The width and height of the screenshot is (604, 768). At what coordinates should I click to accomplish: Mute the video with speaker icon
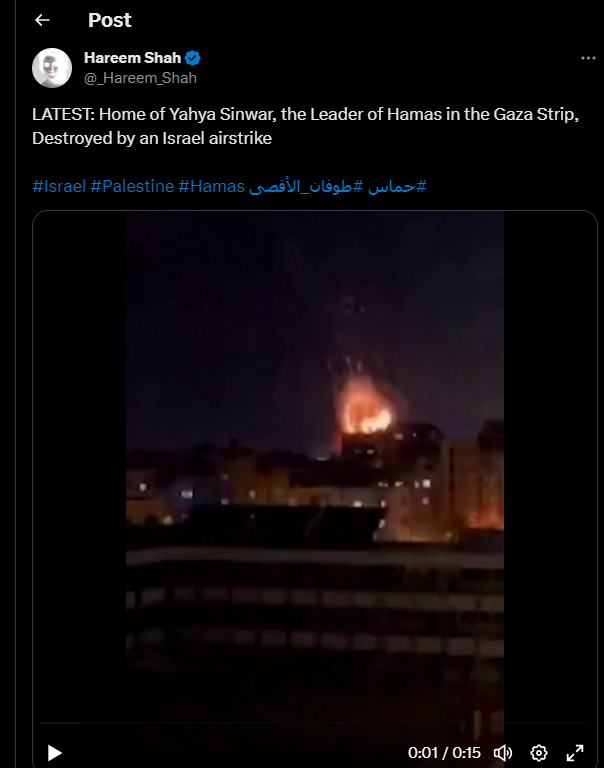(x=503, y=752)
